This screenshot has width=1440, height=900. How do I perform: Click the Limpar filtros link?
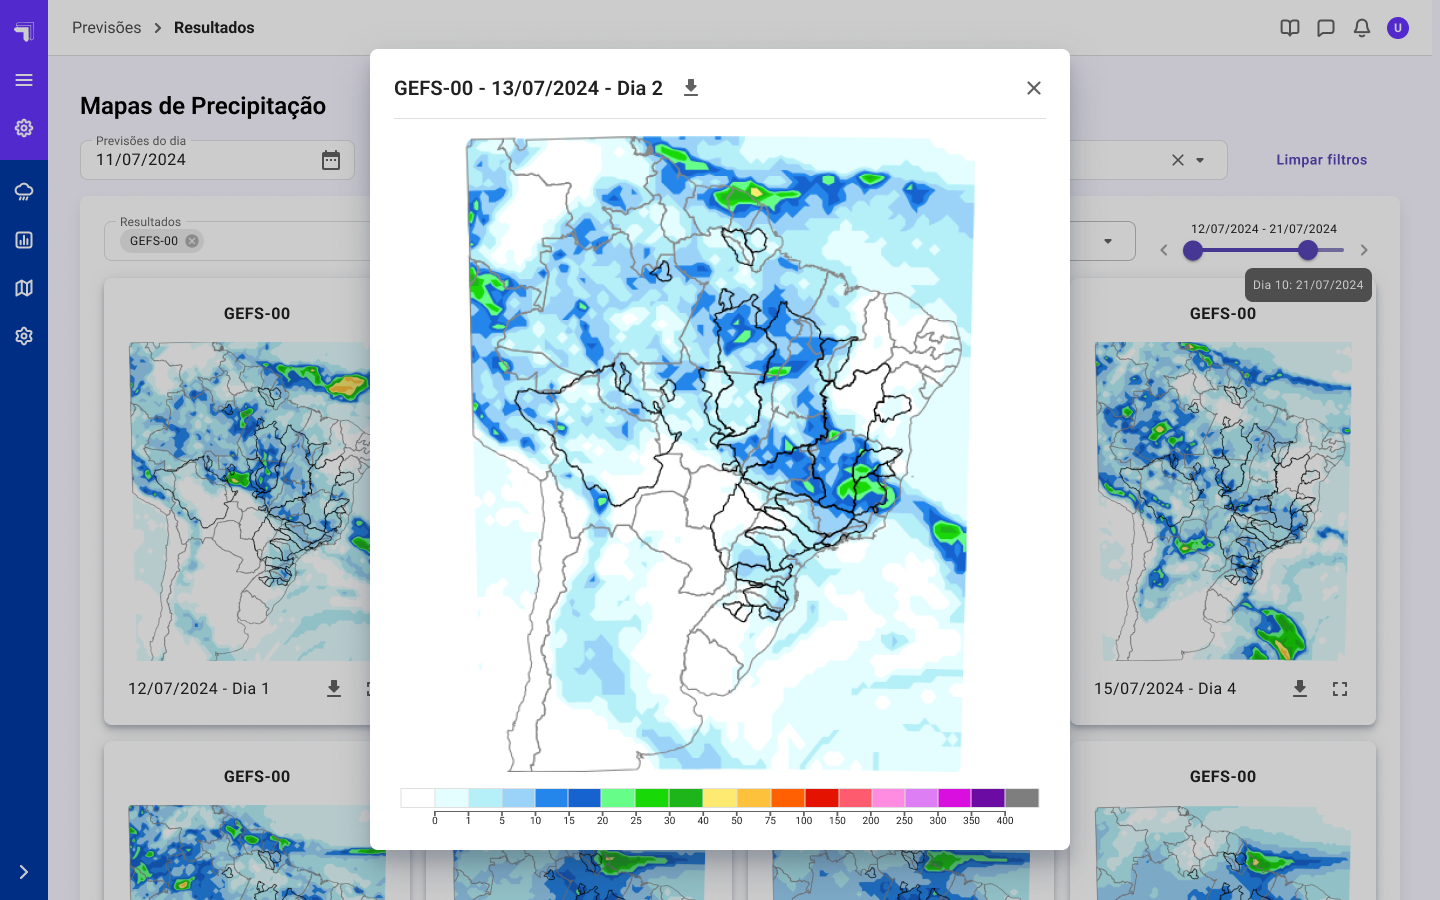(1321, 160)
